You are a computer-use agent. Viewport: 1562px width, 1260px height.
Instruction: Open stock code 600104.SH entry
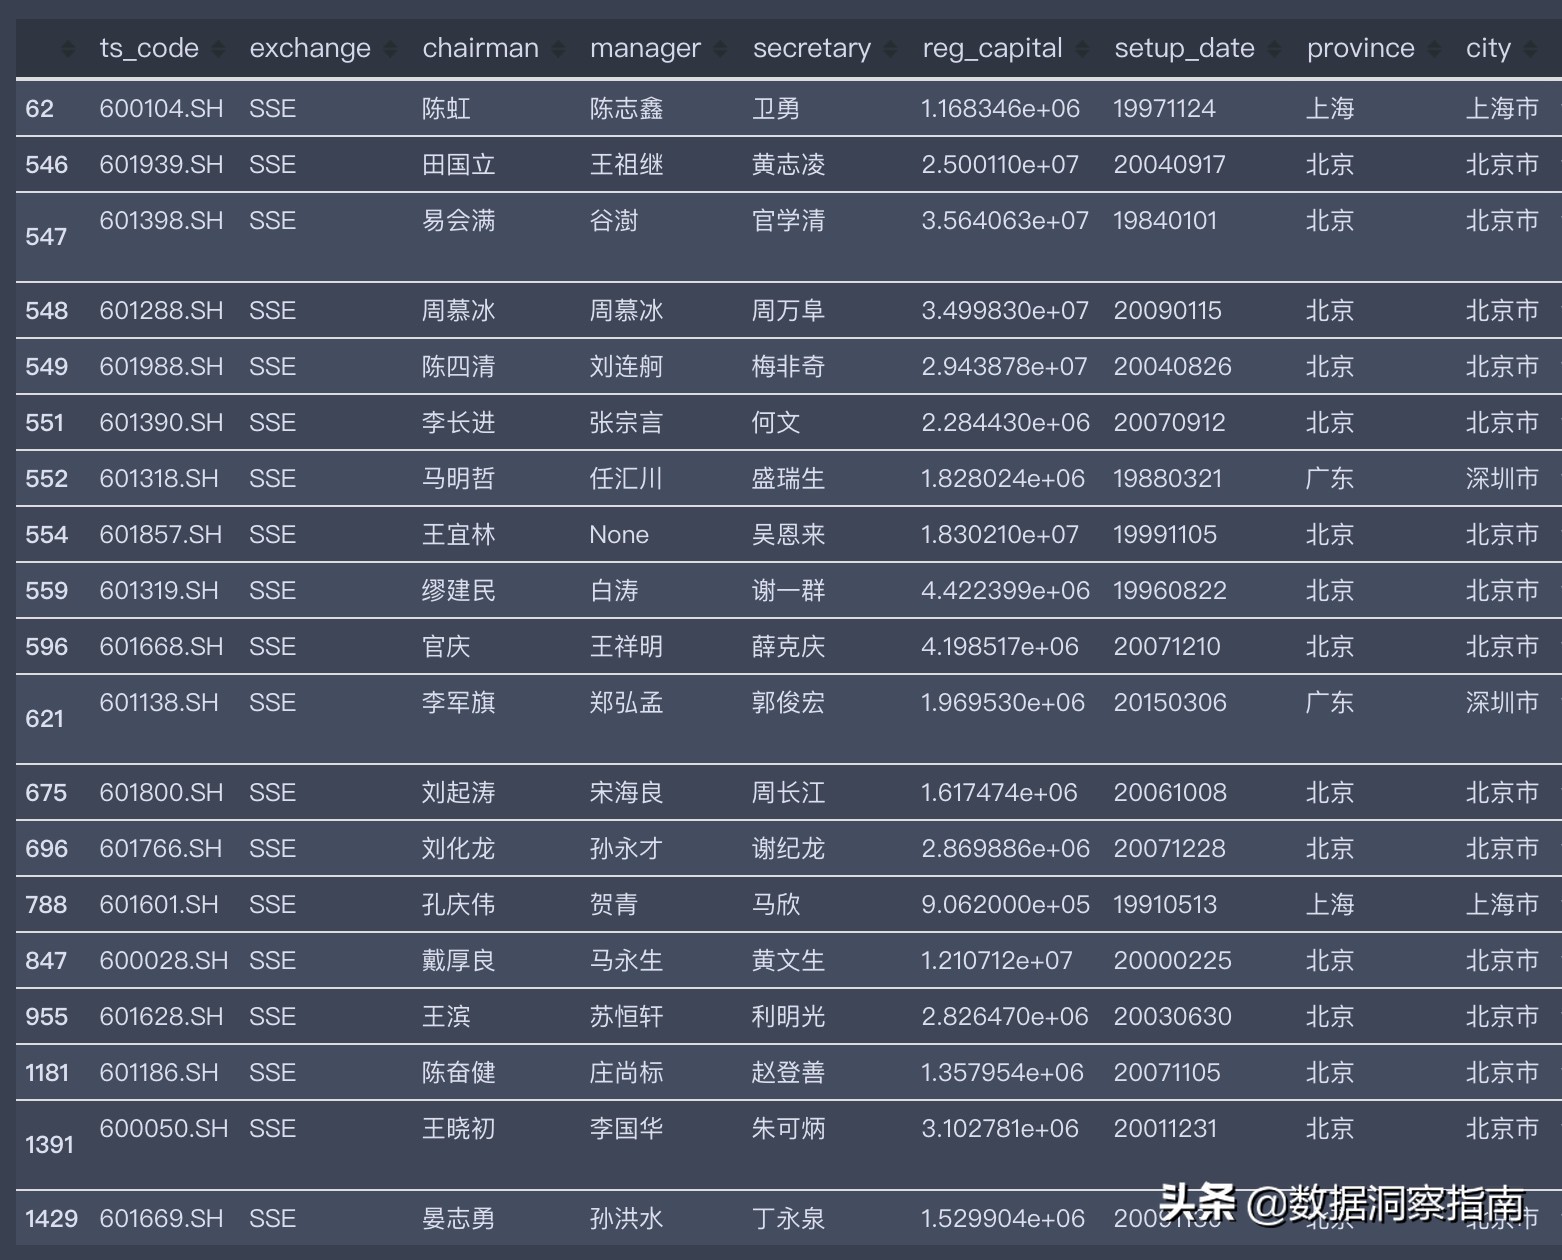(x=161, y=108)
